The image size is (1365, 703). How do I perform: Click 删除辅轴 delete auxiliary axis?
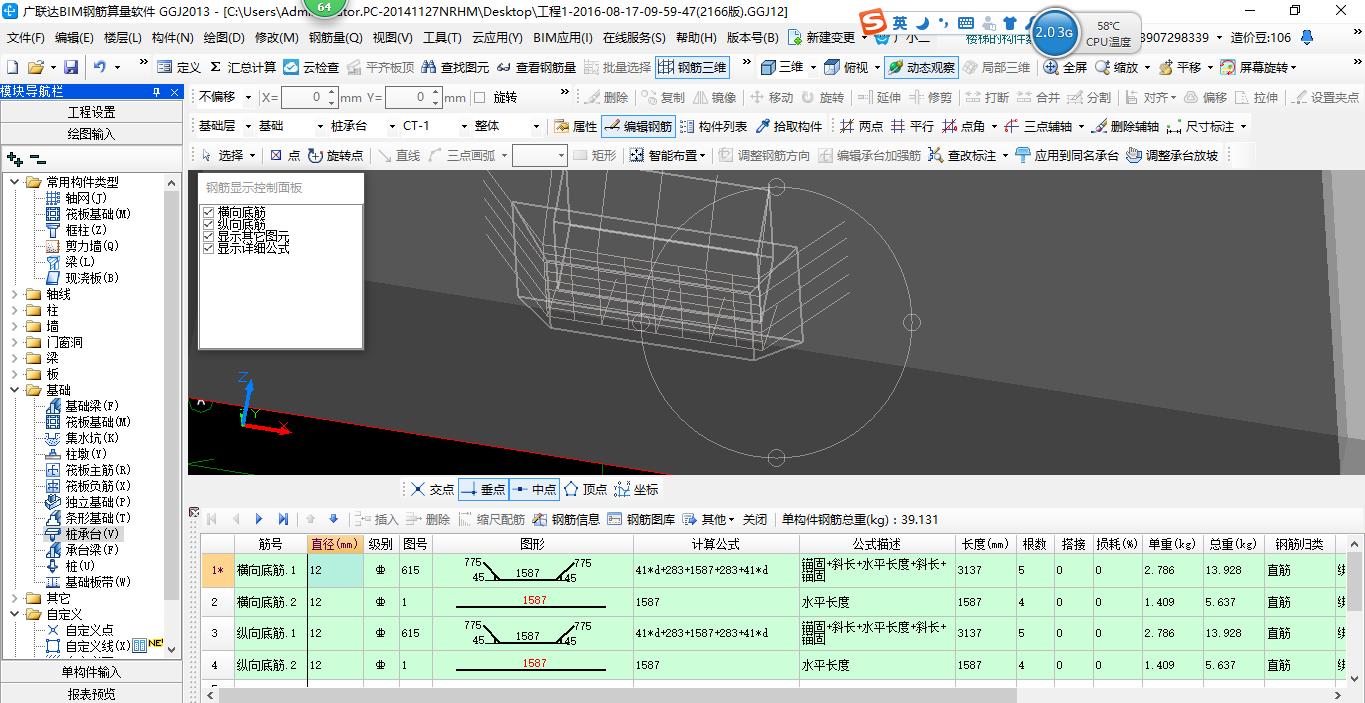1125,126
